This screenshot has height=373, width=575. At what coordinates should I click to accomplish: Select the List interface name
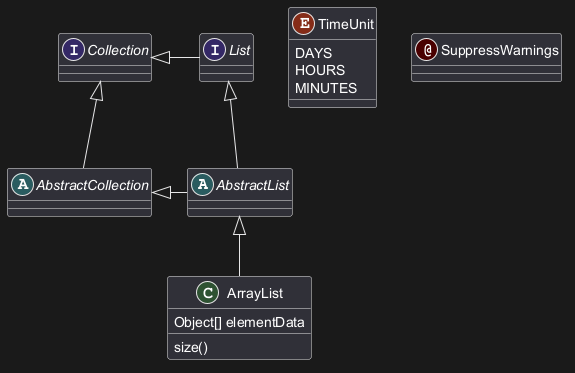click(x=239, y=50)
